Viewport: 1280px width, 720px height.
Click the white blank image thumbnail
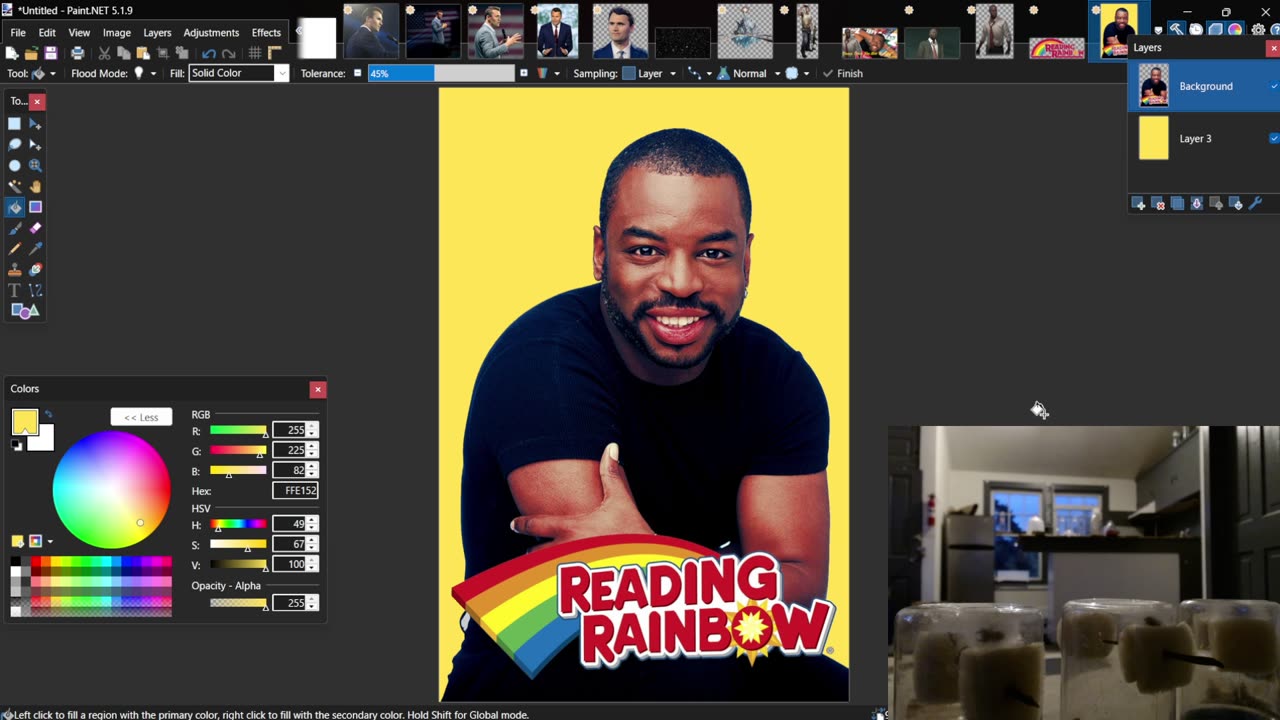pos(317,38)
